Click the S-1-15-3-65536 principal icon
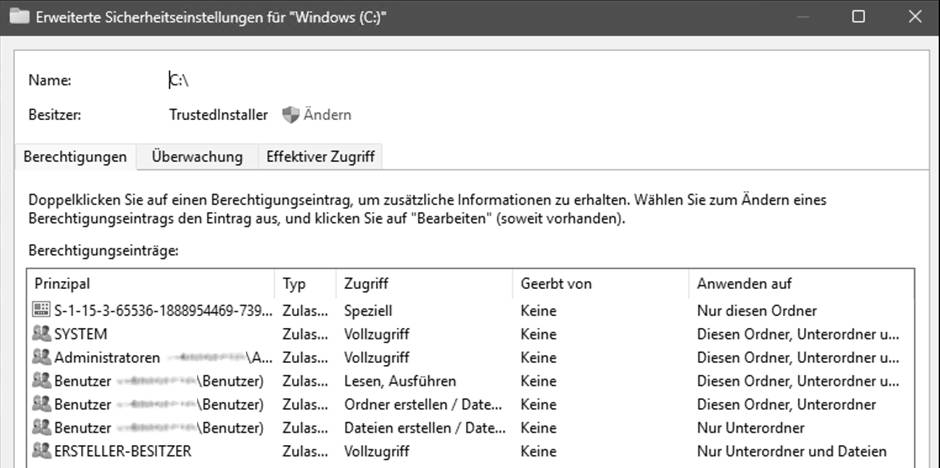 pyautogui.click(x=41, y=310)
